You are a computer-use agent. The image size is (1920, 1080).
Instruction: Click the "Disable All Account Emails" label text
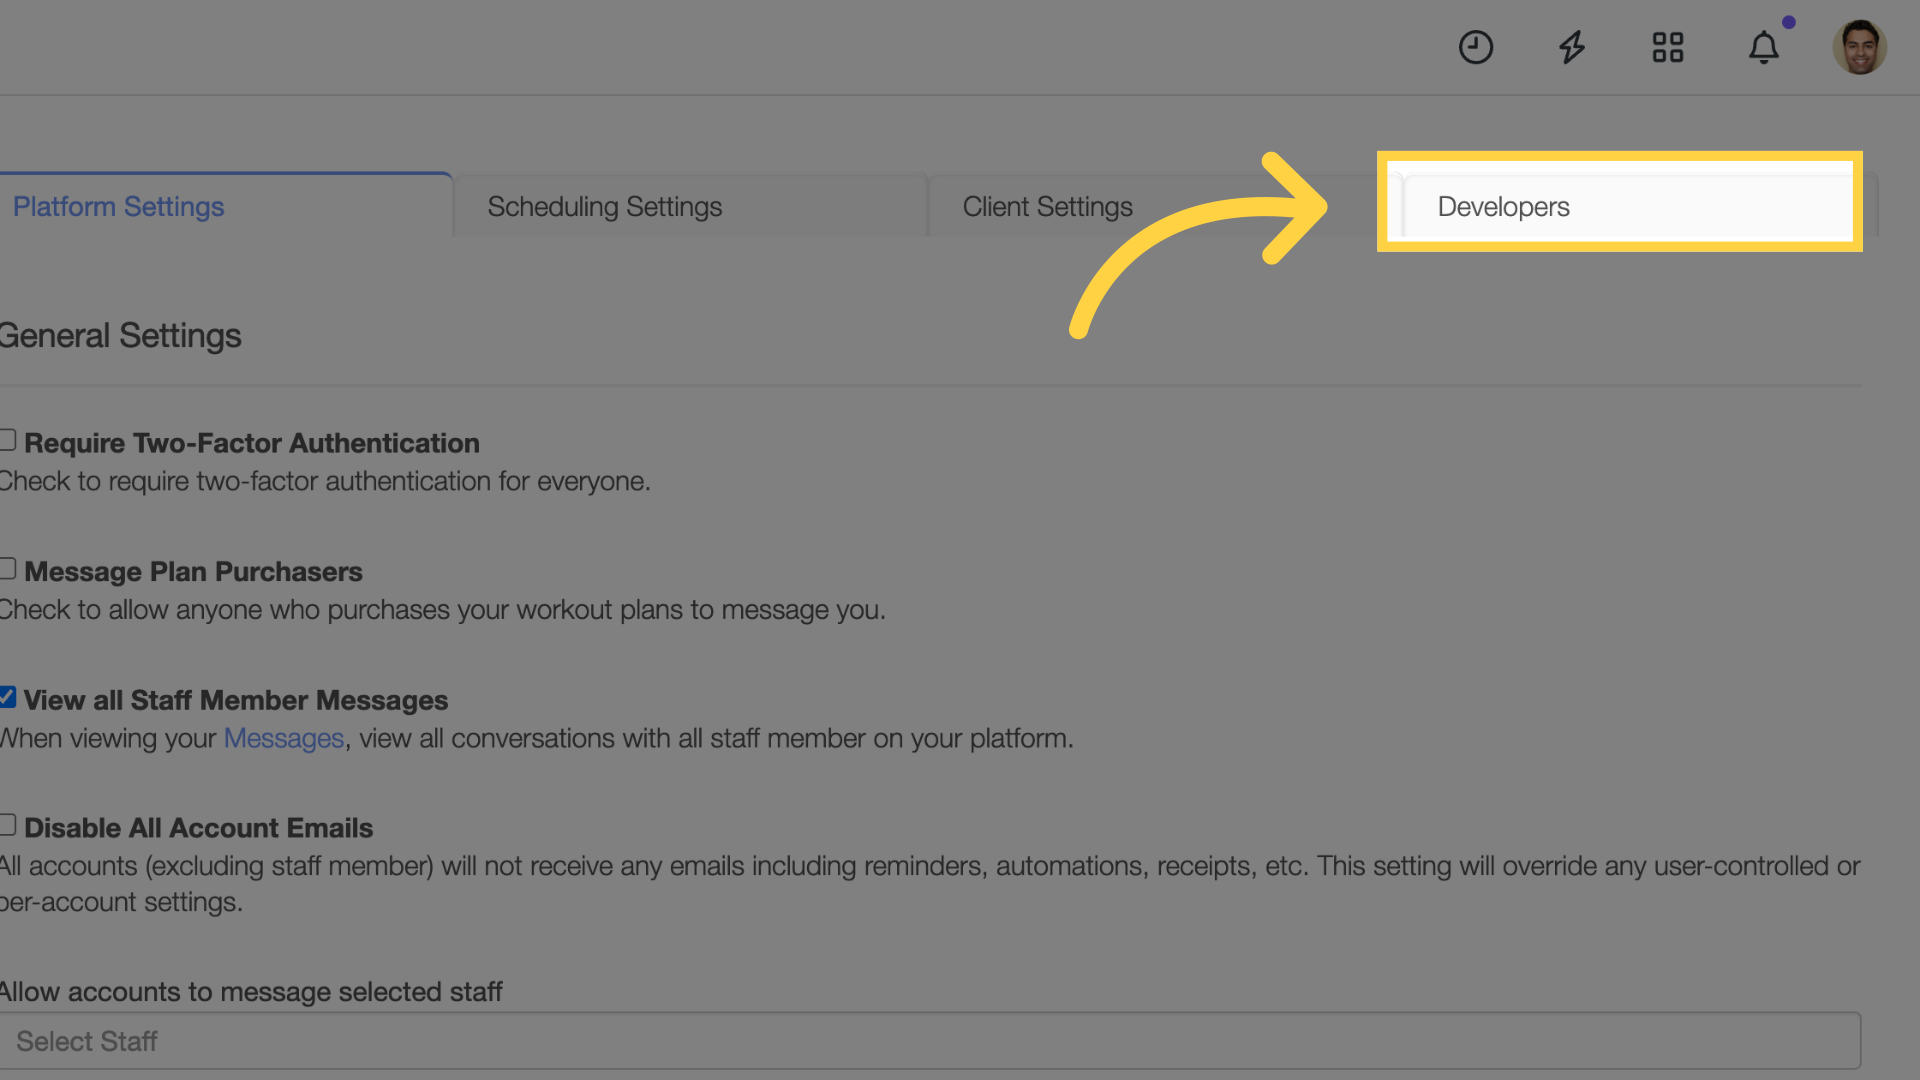pyautogui.click(x=198, y=828)
